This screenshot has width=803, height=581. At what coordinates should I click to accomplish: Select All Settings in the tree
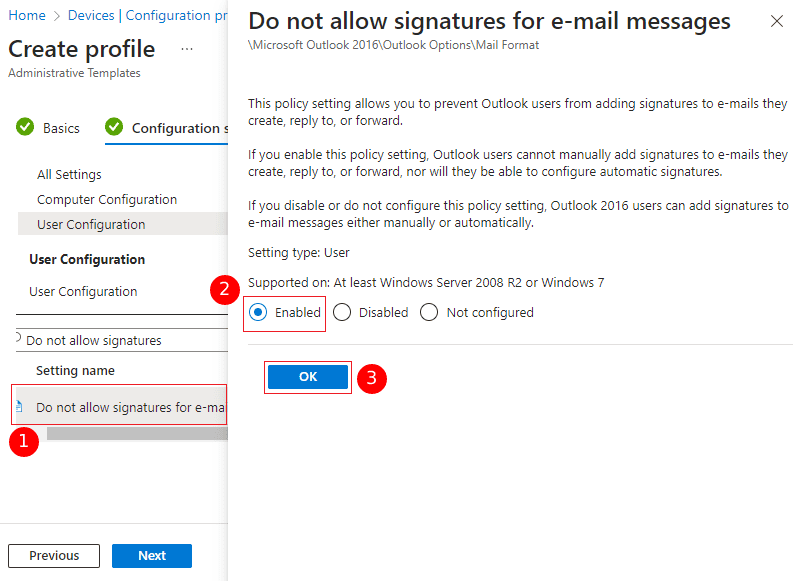(x=69, y=174)
